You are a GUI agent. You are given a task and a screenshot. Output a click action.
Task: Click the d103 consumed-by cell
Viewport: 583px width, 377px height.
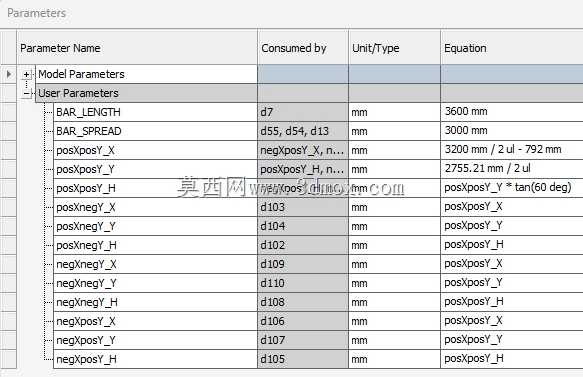[x=303, y=207]
